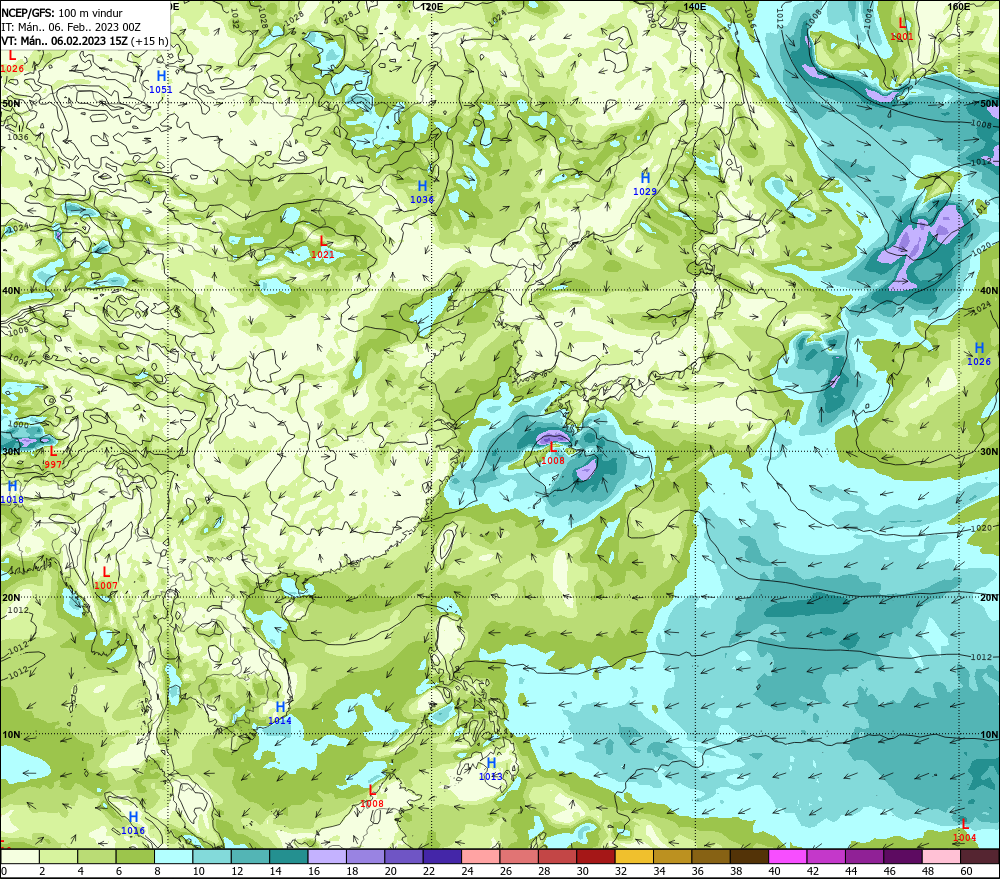Select the olive green 6–8 legend swatch

point(135,856)
